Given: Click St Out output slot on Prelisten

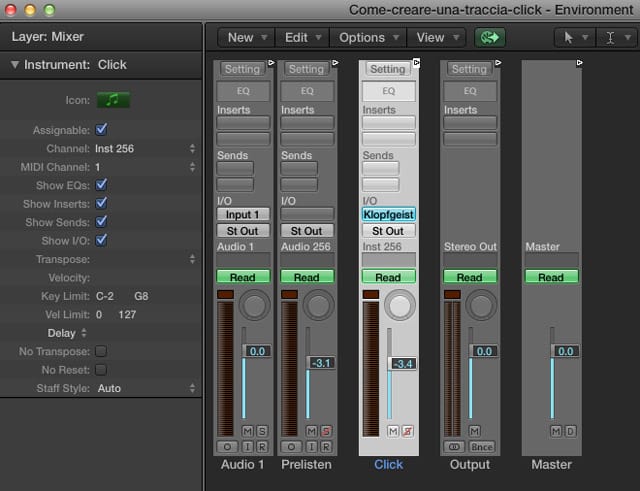Looking at the screenshot, I should tap(307, 231).
